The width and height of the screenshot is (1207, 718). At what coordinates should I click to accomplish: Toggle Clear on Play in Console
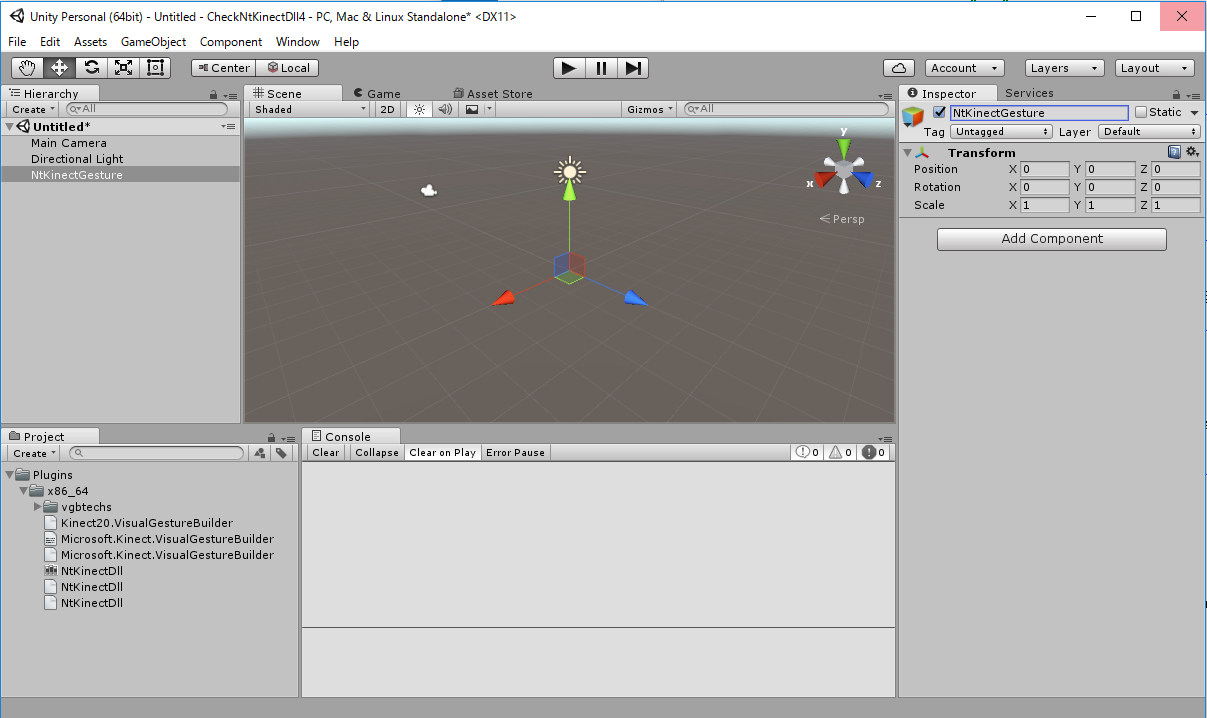442,453
